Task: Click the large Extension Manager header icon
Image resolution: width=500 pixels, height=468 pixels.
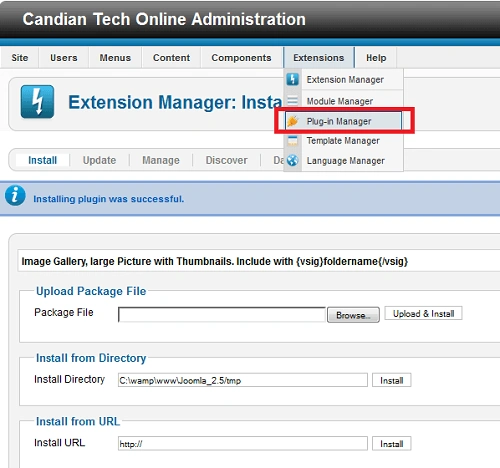Action: (37, 102)
